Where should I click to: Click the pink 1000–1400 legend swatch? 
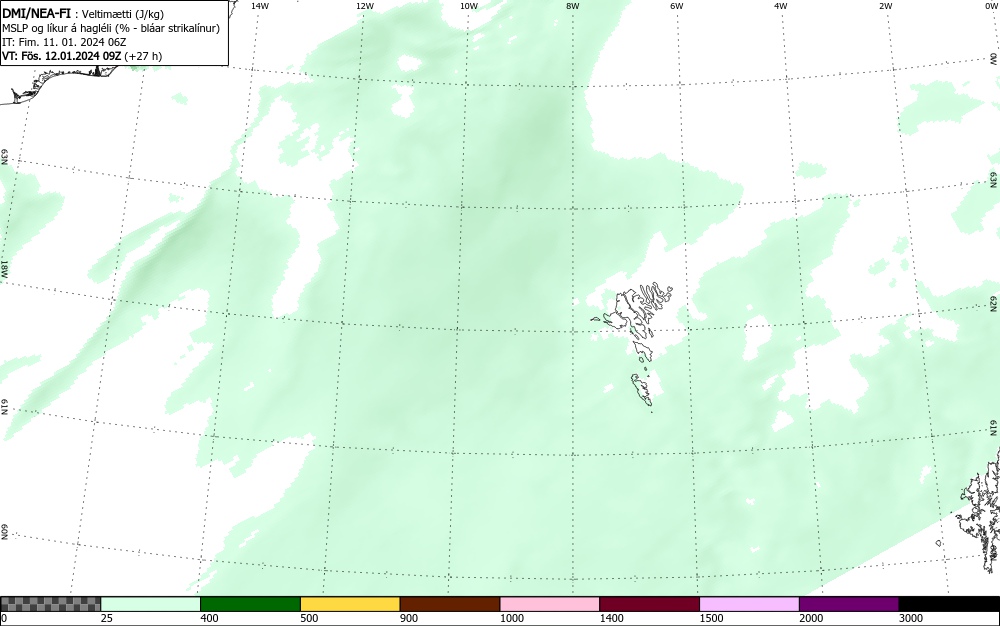point(550,604)
